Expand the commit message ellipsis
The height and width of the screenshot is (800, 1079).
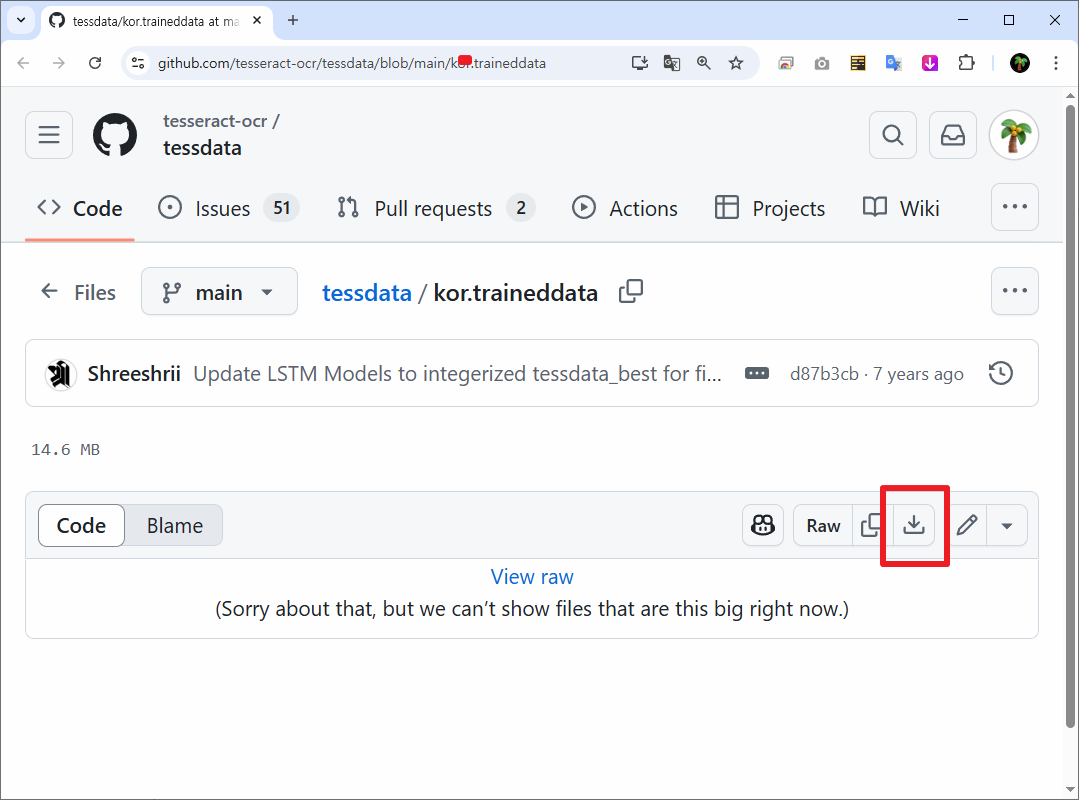[757, 373]
